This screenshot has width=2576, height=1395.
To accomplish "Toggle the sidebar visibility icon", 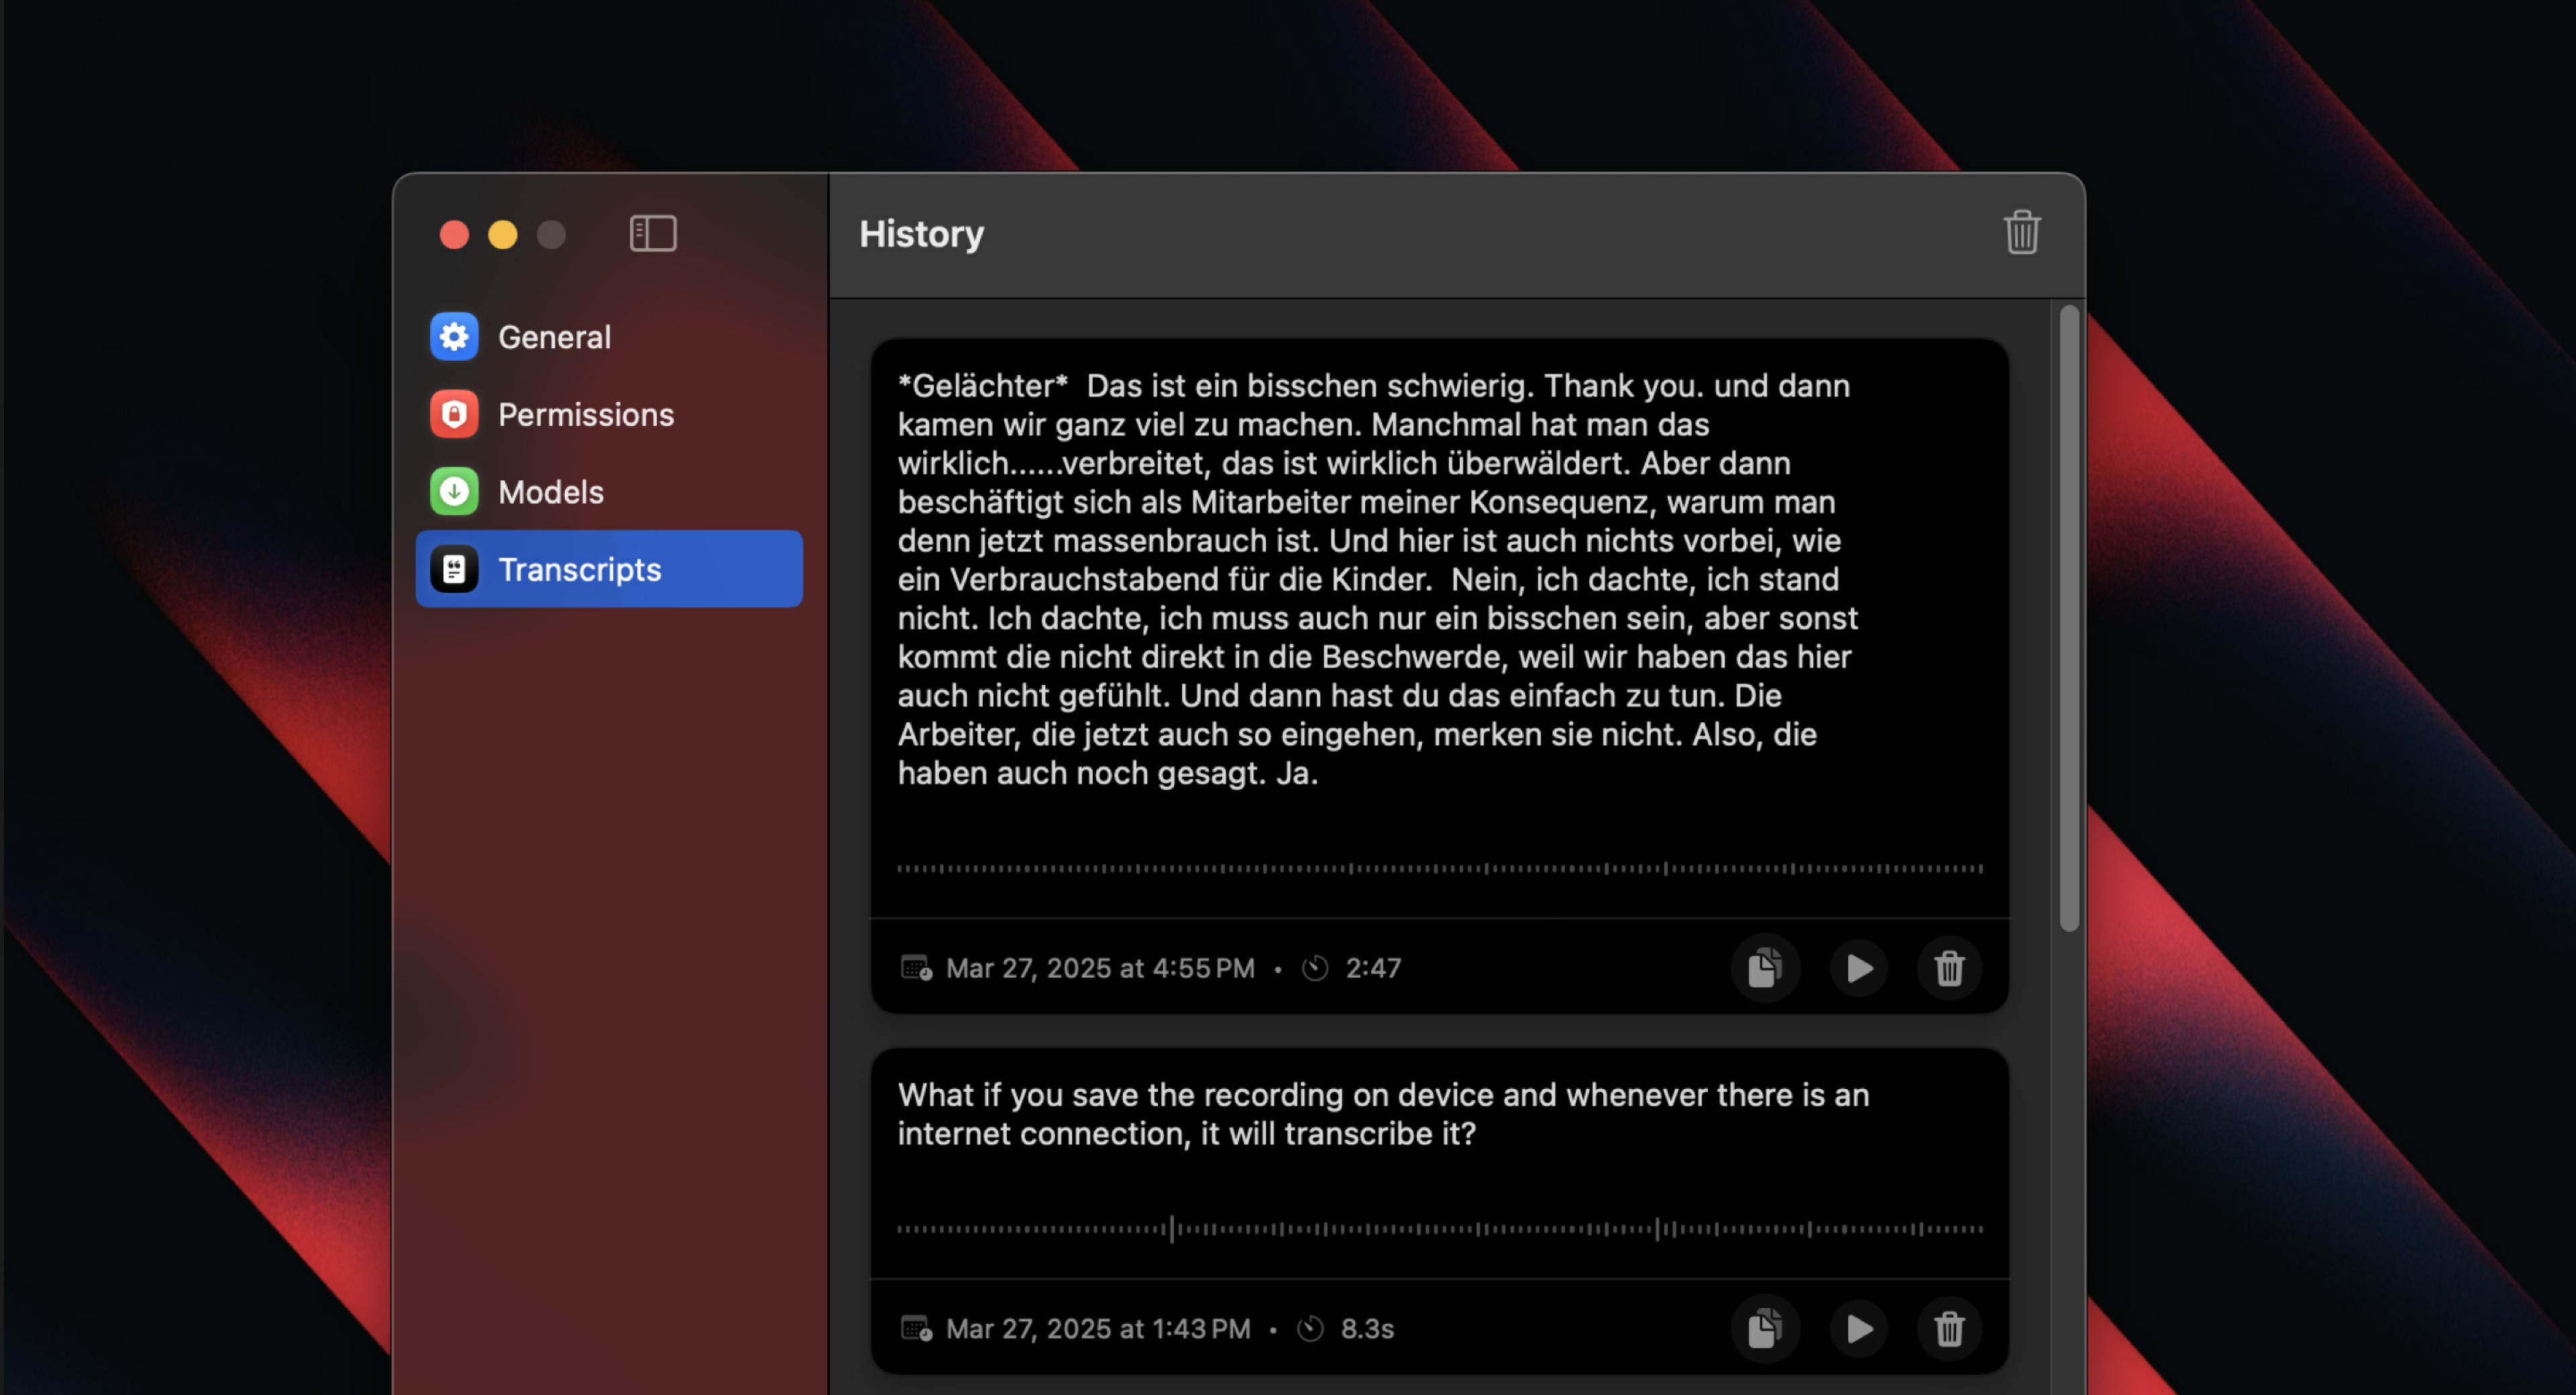I will click(x=653, y=234).
